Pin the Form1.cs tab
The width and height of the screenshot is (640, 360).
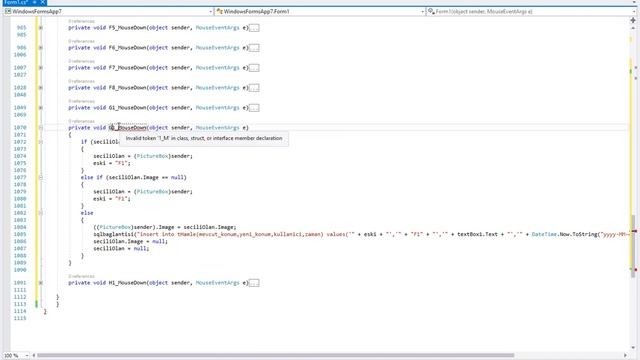coord(35,2)
